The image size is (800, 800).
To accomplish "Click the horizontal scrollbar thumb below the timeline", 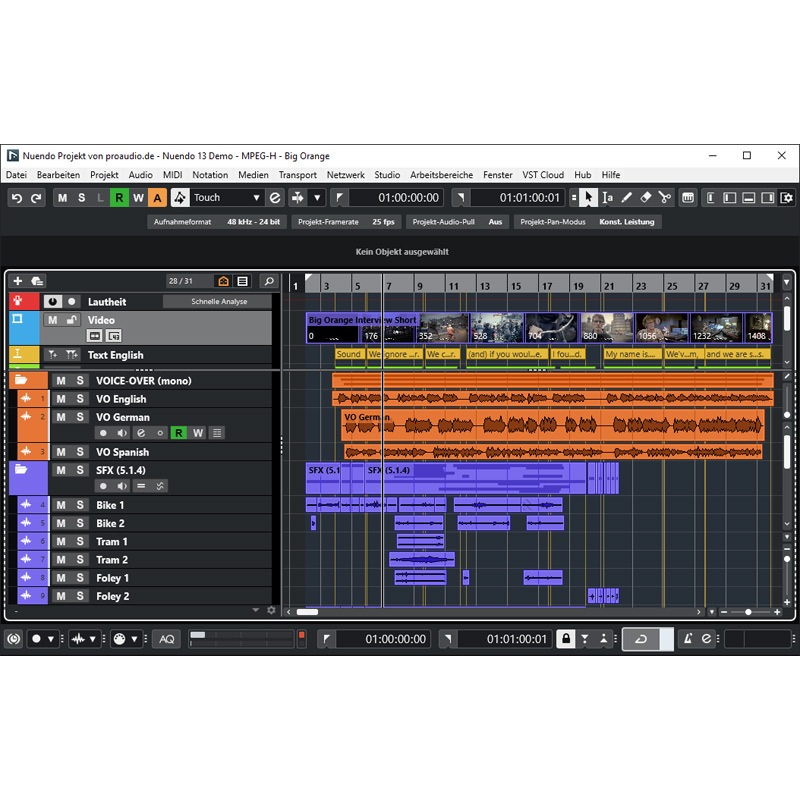I will click(307, 612).
